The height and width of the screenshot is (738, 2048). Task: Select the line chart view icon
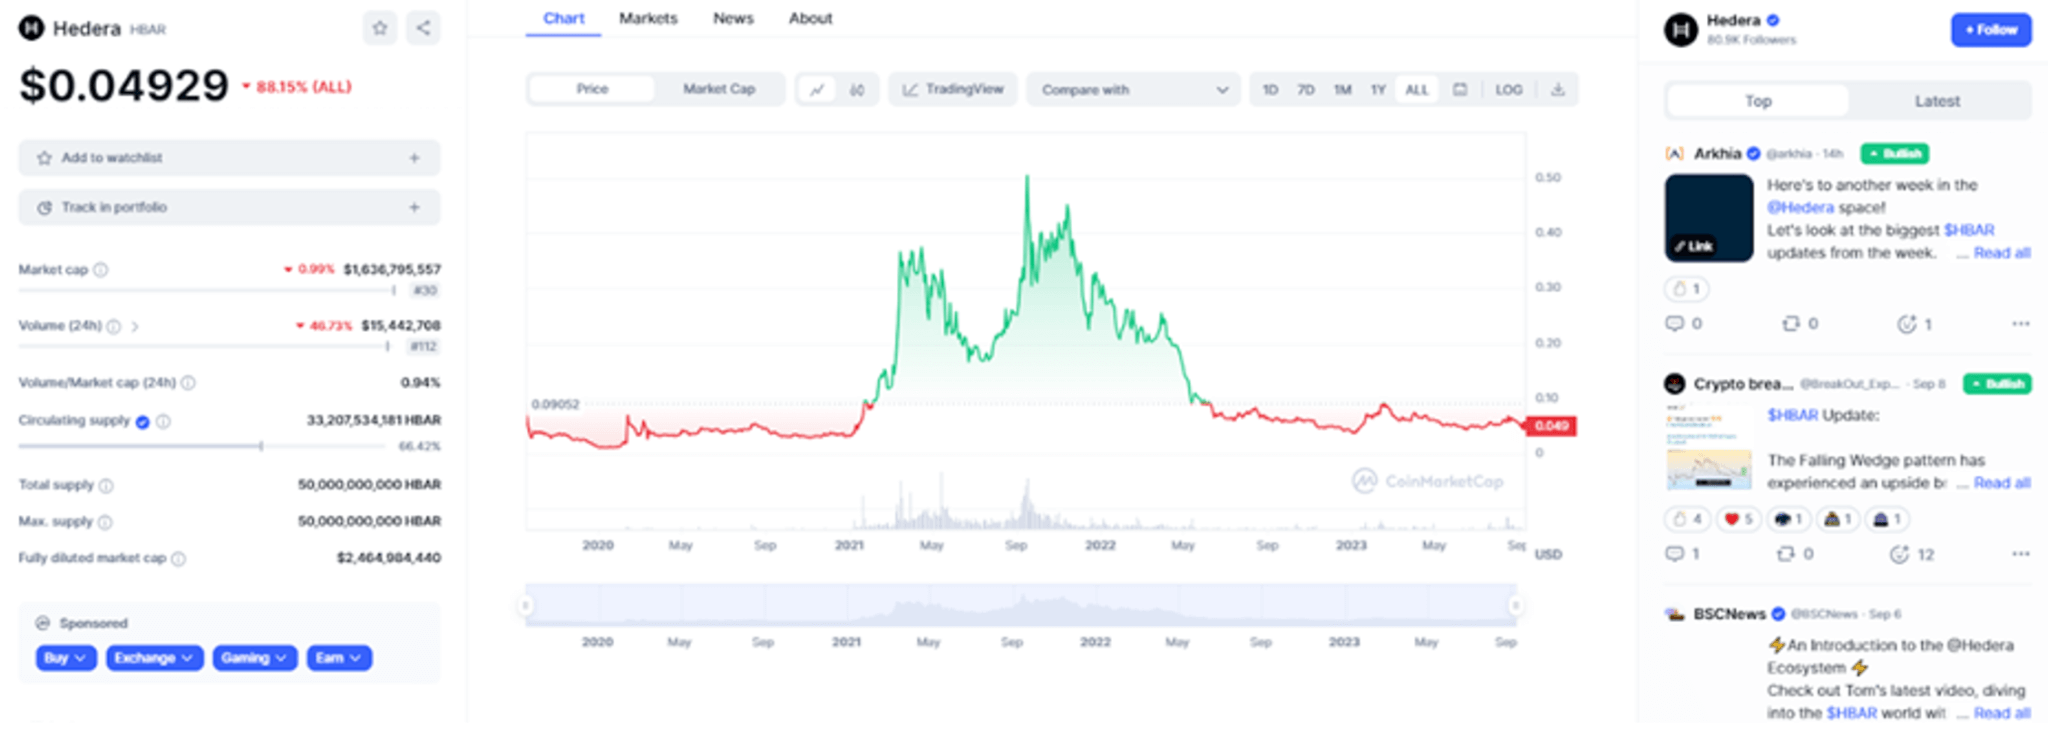pyautogui.click(x=817, y=90)
